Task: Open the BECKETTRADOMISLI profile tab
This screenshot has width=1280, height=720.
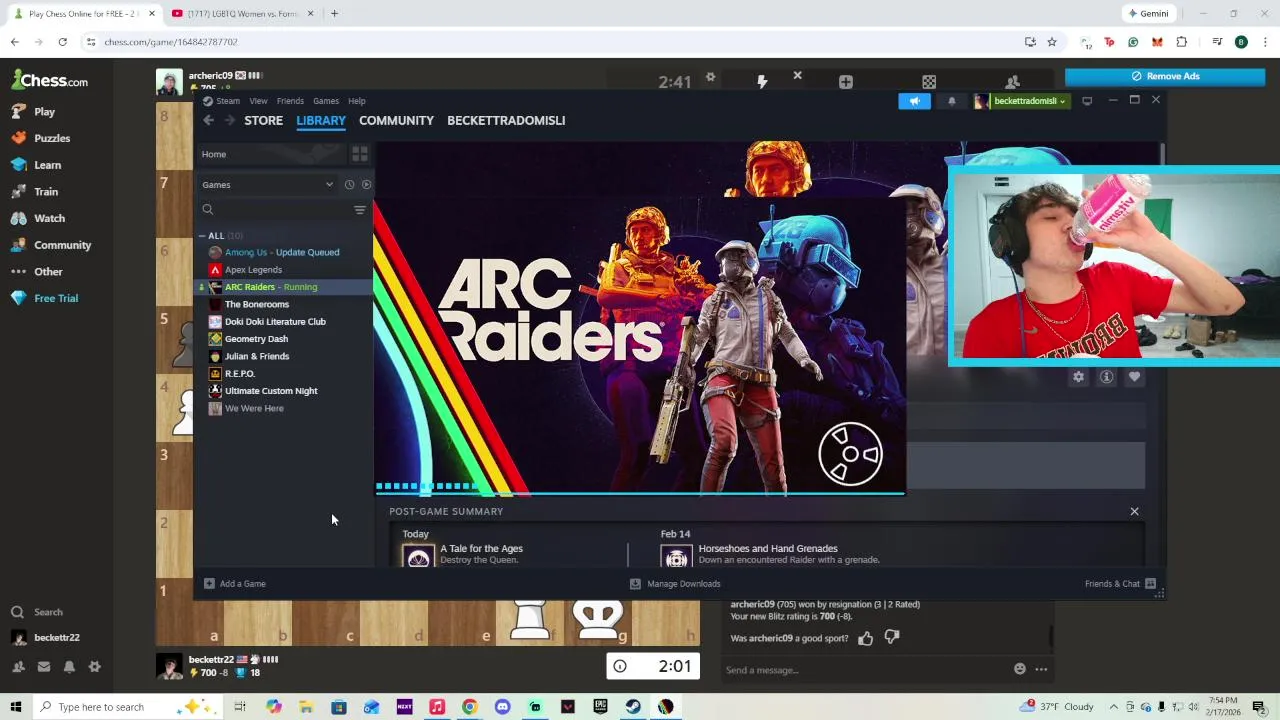Action: pyautogui.click(x=506, y=120)
